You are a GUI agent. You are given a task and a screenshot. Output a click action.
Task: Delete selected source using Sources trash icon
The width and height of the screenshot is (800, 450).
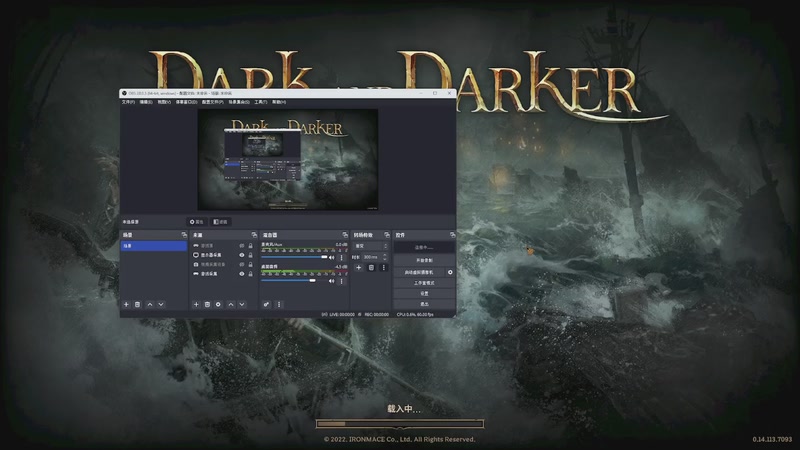click(207, 305)
